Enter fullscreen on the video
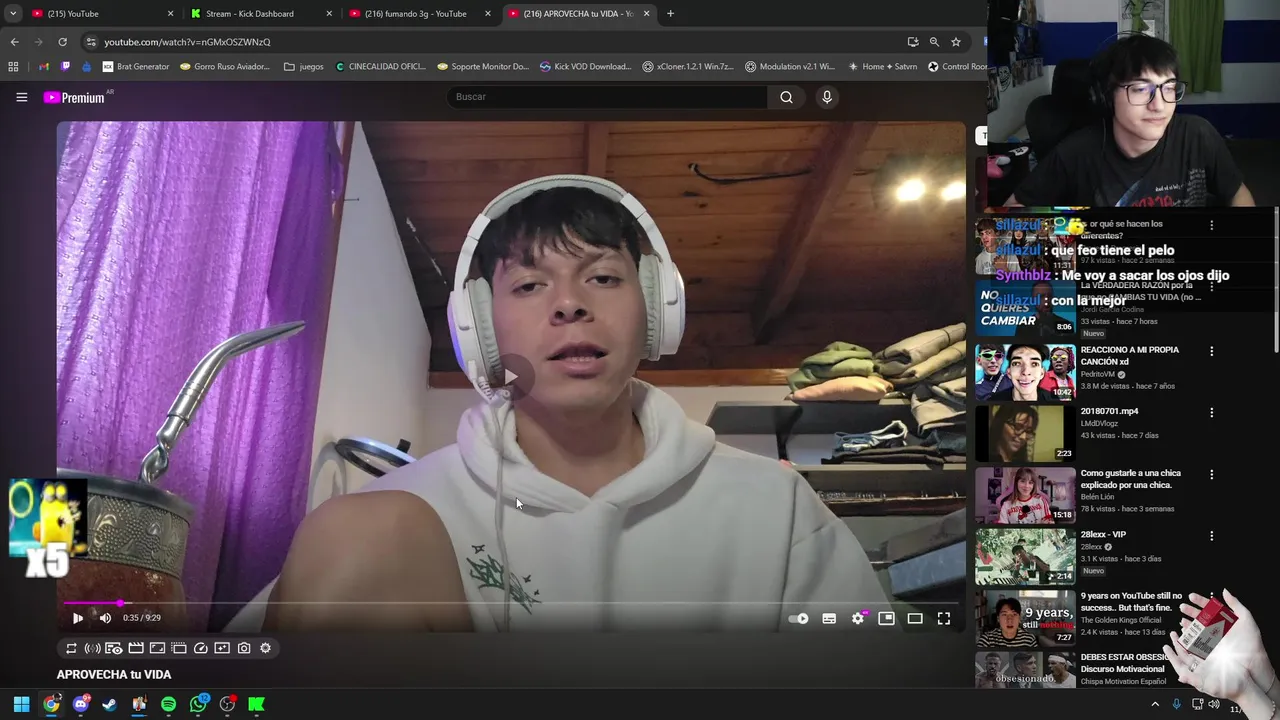This screenshot has height=720, width=1280. click(x=944, y=619)
